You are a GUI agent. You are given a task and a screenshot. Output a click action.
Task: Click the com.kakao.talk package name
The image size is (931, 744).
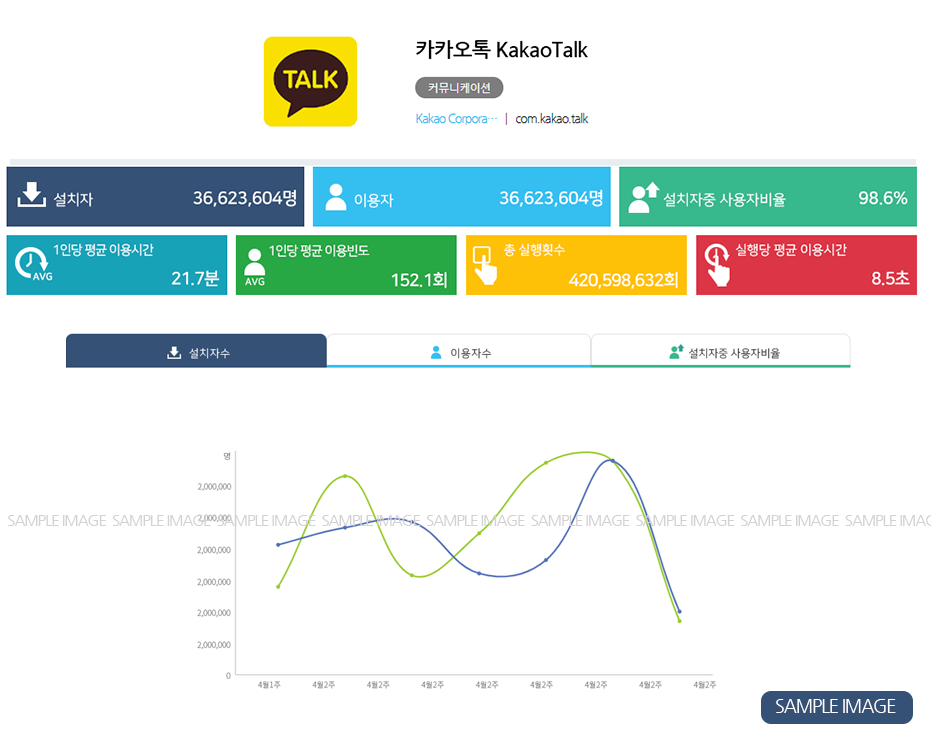click(552, 119)
